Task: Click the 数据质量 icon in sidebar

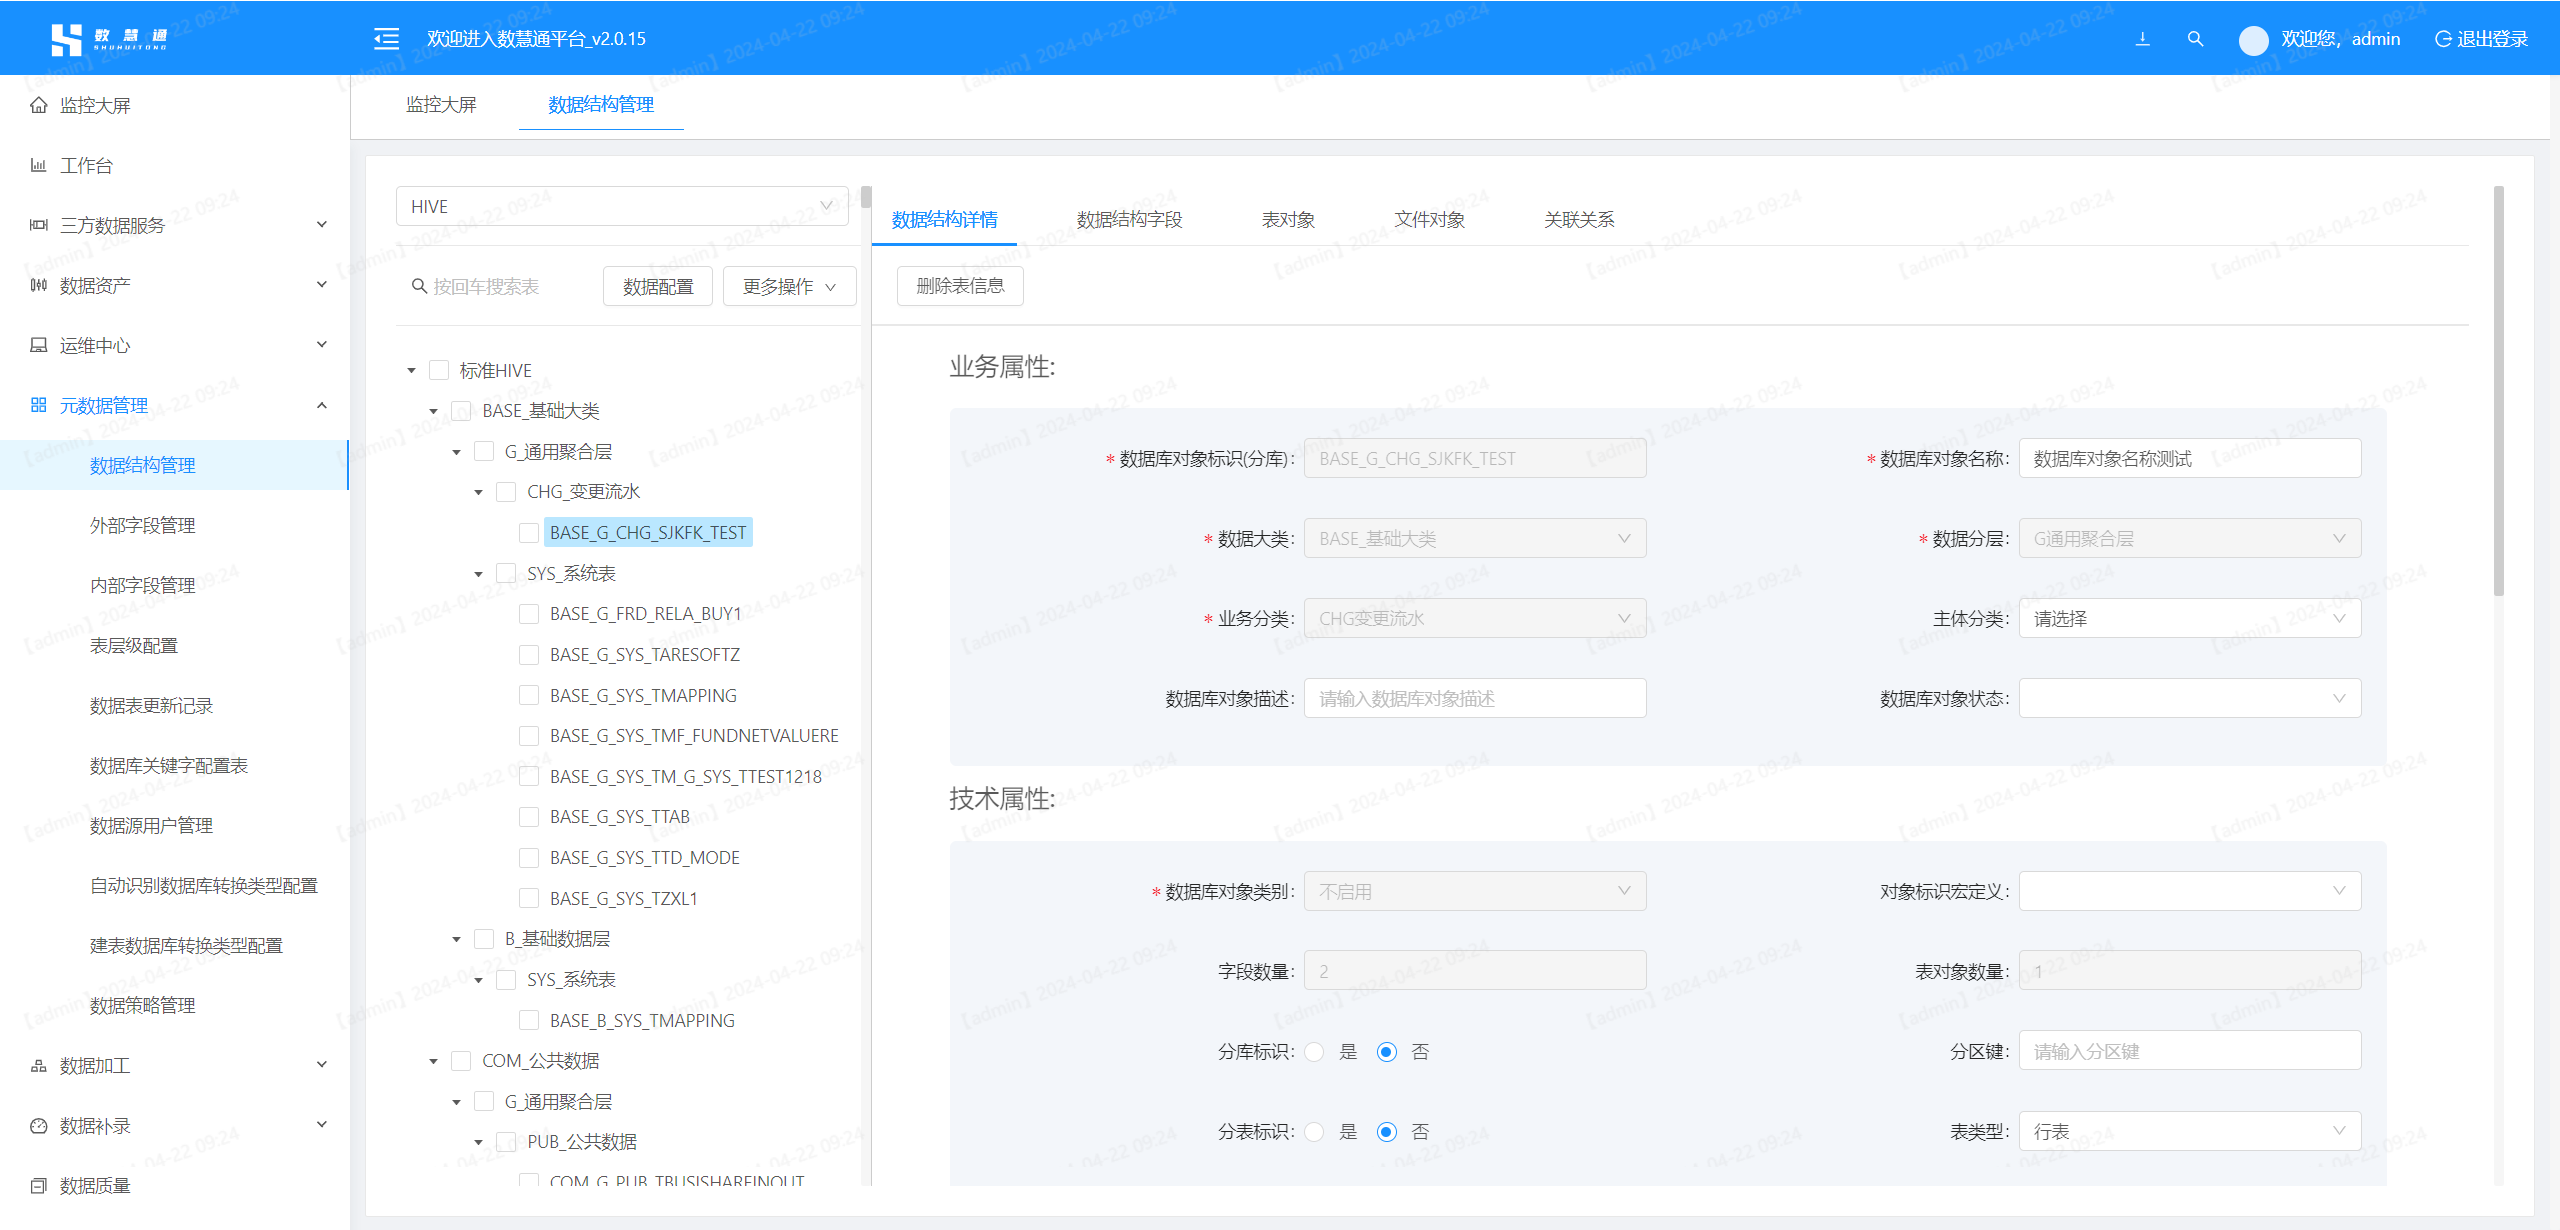Action: tap(39, 1185)
